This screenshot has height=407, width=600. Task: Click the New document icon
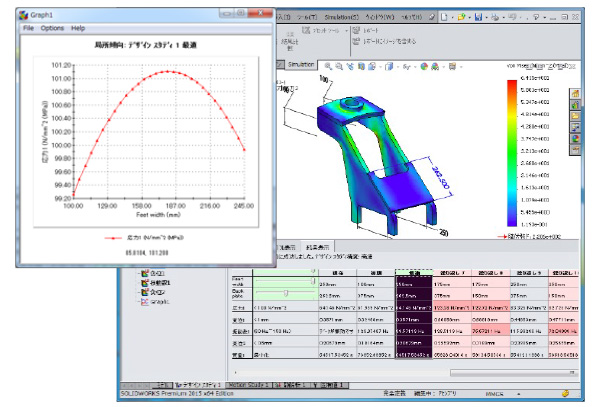444,17
